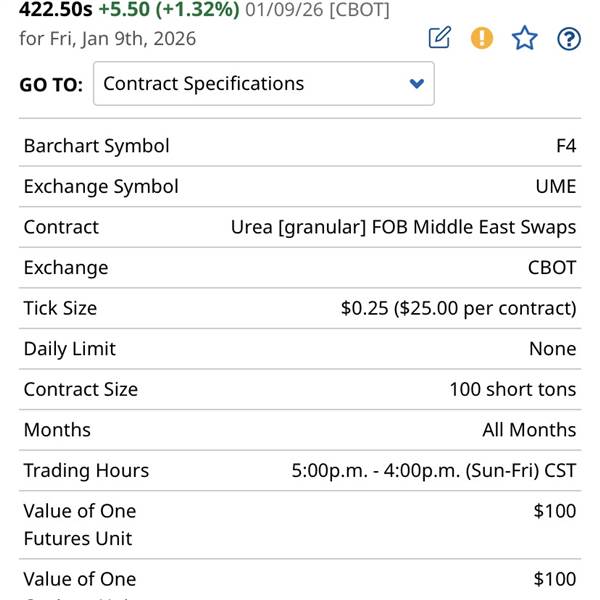Click the 01/09/26 [CBOT] timestamp
Screen dimensions: 600x600
(317, 10)
